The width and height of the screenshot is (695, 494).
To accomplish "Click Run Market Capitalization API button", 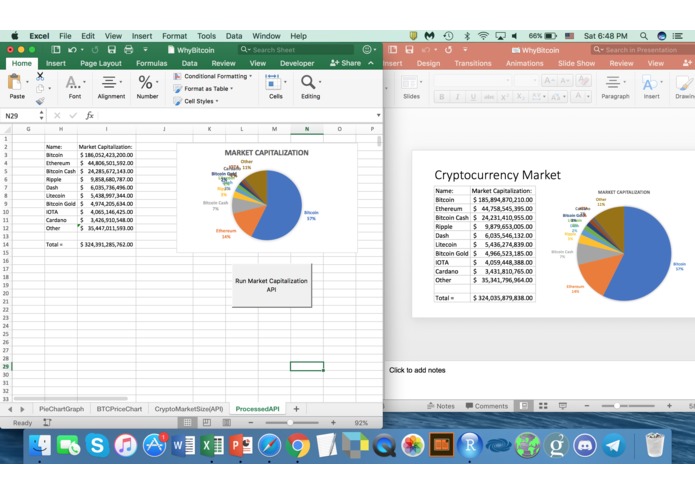I will click(x=272, y=285).
